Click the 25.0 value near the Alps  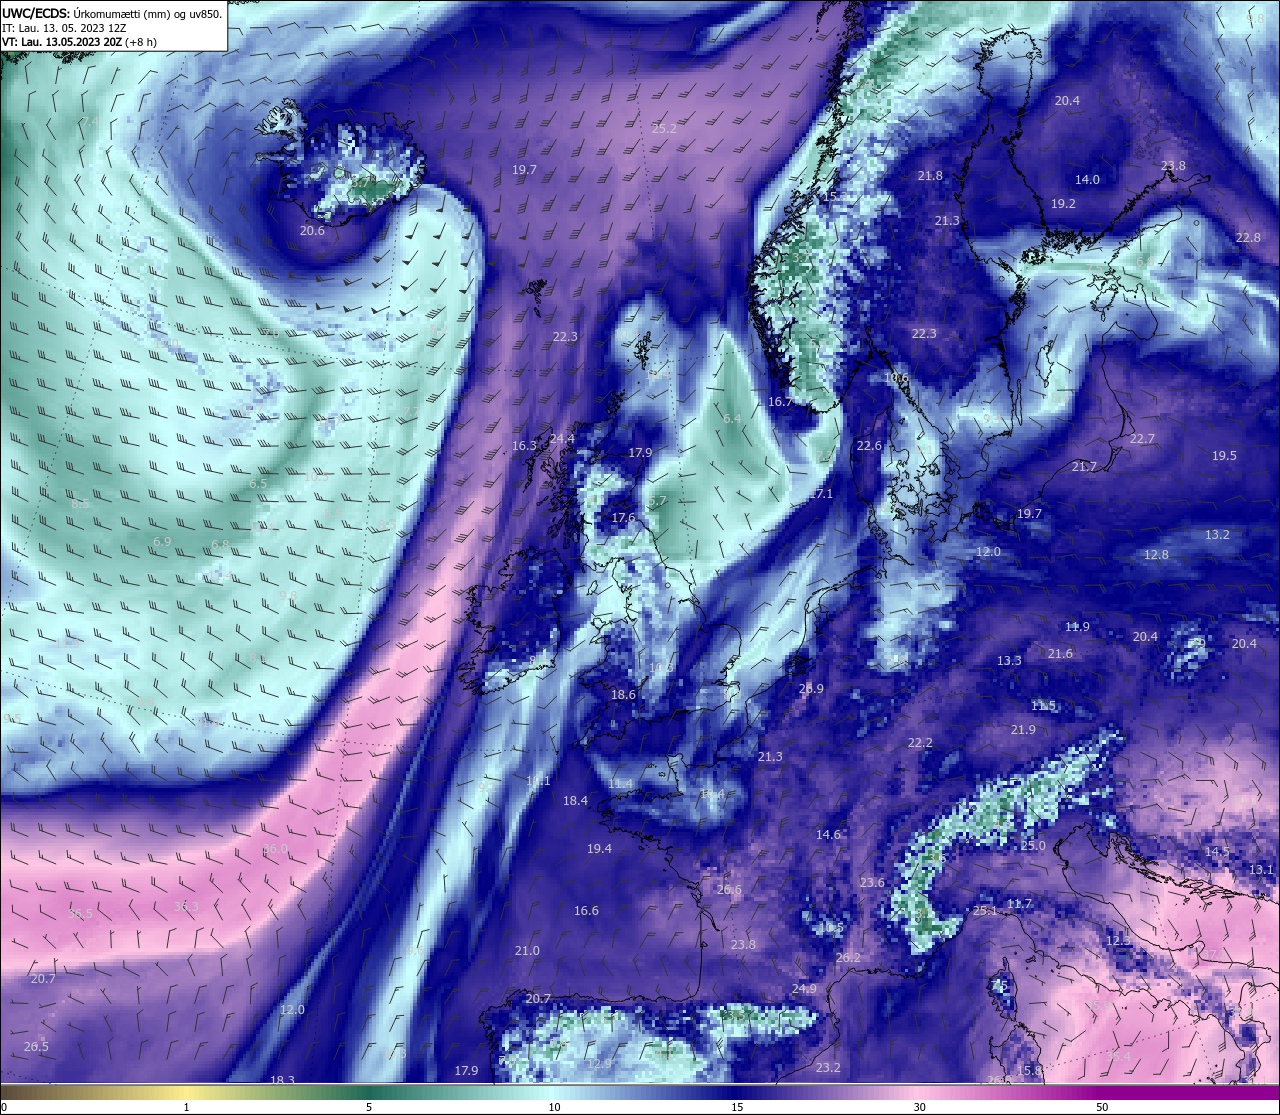point(1033,846)
